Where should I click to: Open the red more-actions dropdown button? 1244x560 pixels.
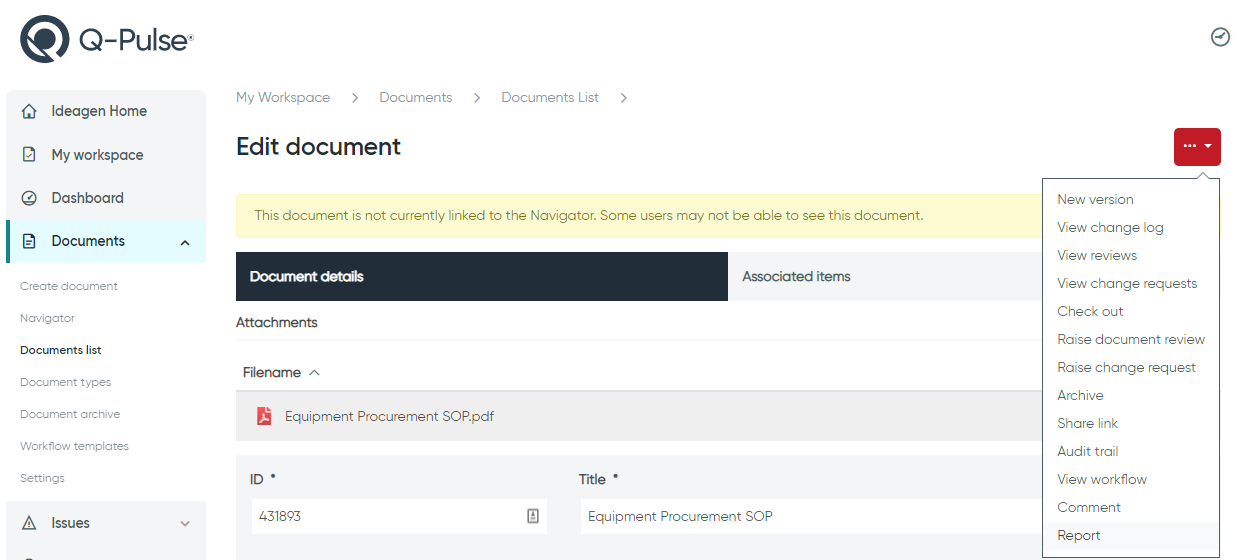pyautogui.click(x=1197, y=146)
